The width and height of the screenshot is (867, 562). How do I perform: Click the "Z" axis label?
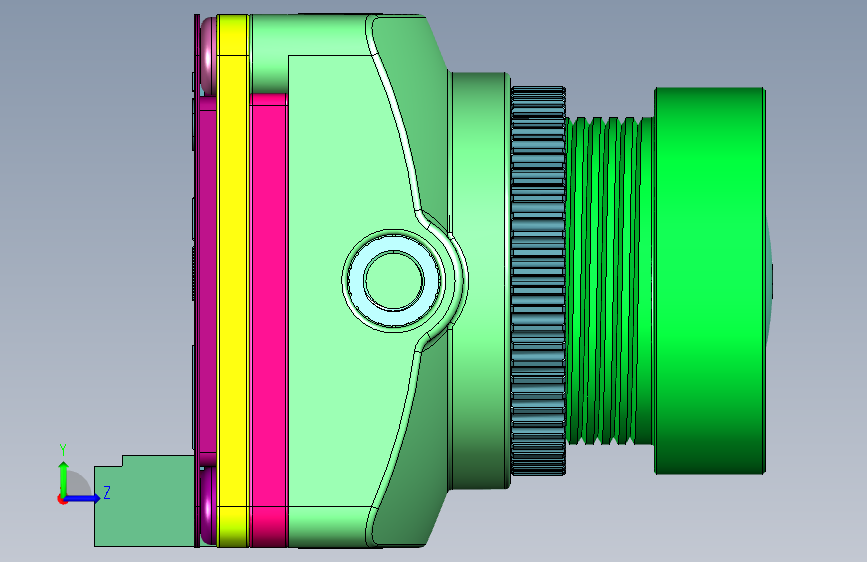(107, 492)
